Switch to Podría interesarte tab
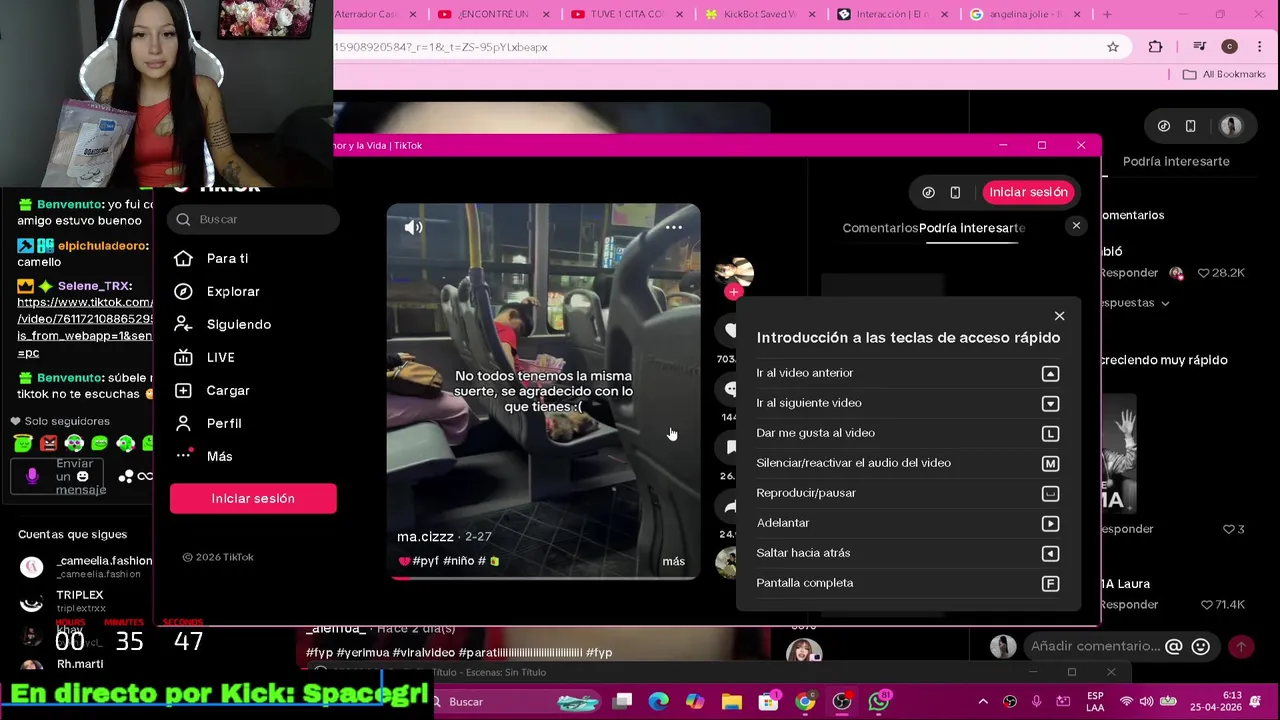1280x720 pixels. tap(972, 228)
